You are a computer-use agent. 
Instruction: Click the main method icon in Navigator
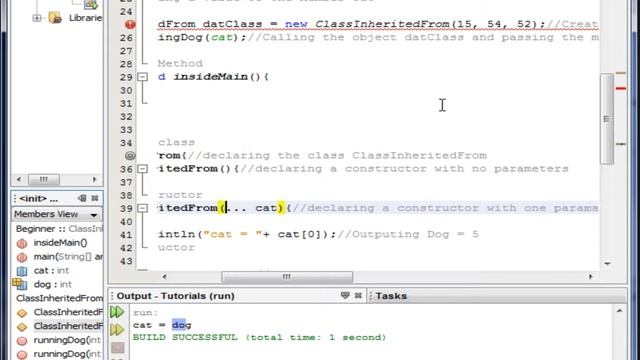(22, 257)
